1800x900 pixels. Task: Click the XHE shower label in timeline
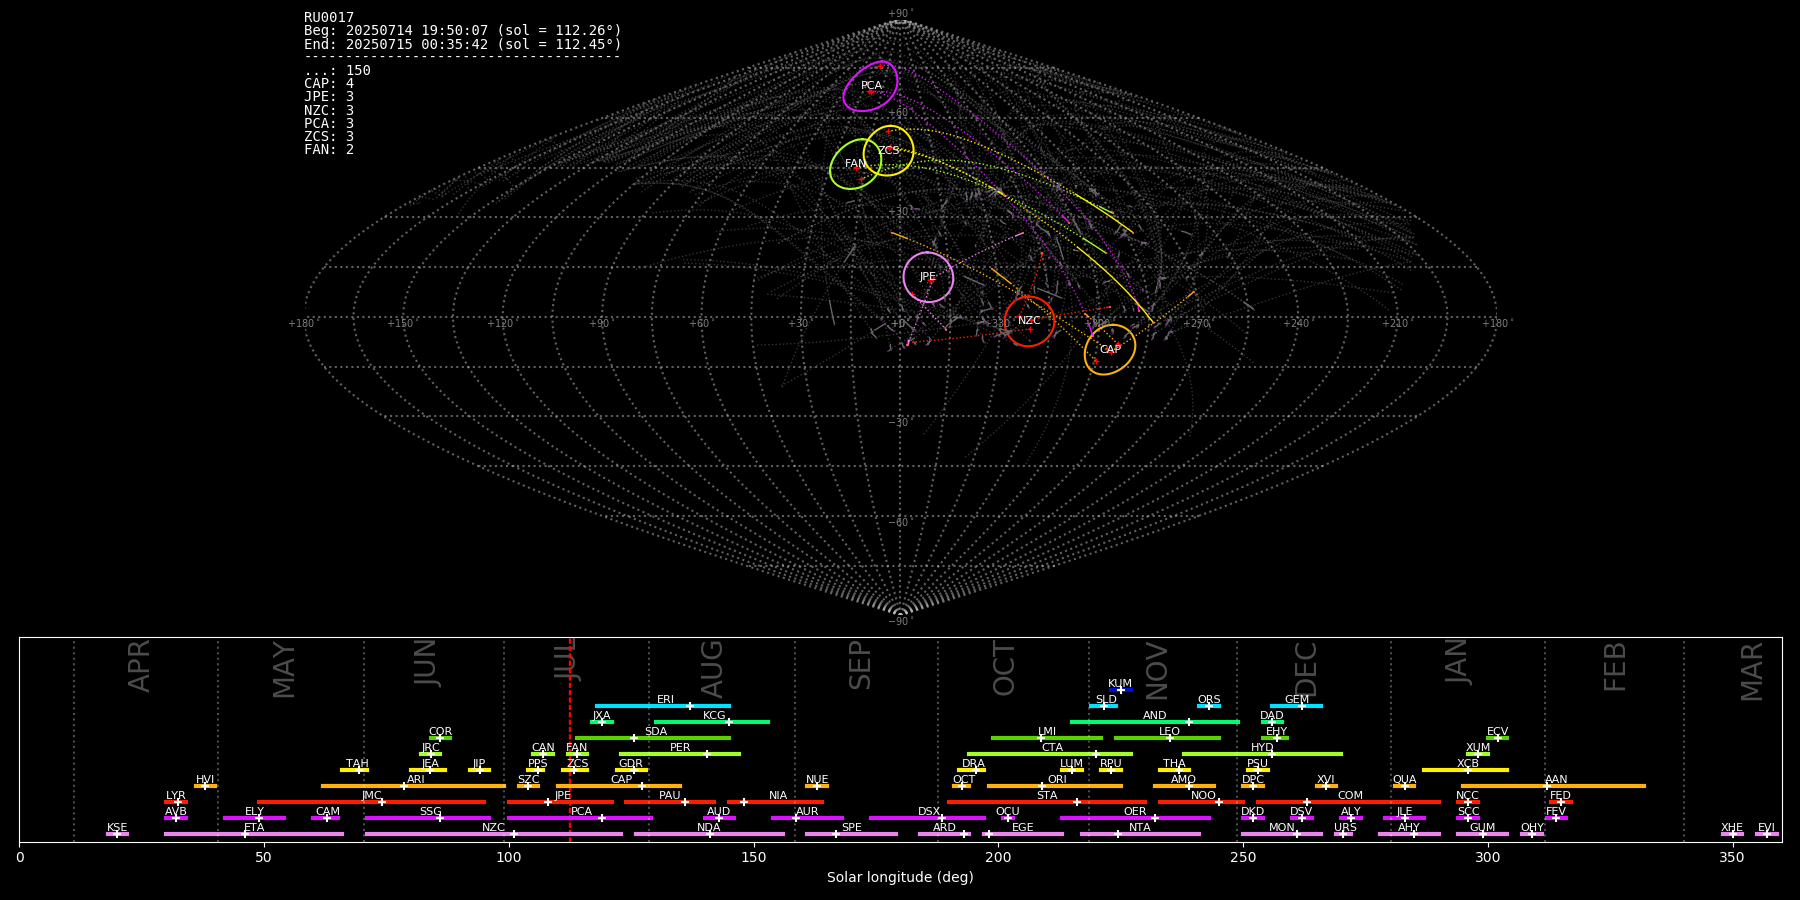(x=1732, y=827)
